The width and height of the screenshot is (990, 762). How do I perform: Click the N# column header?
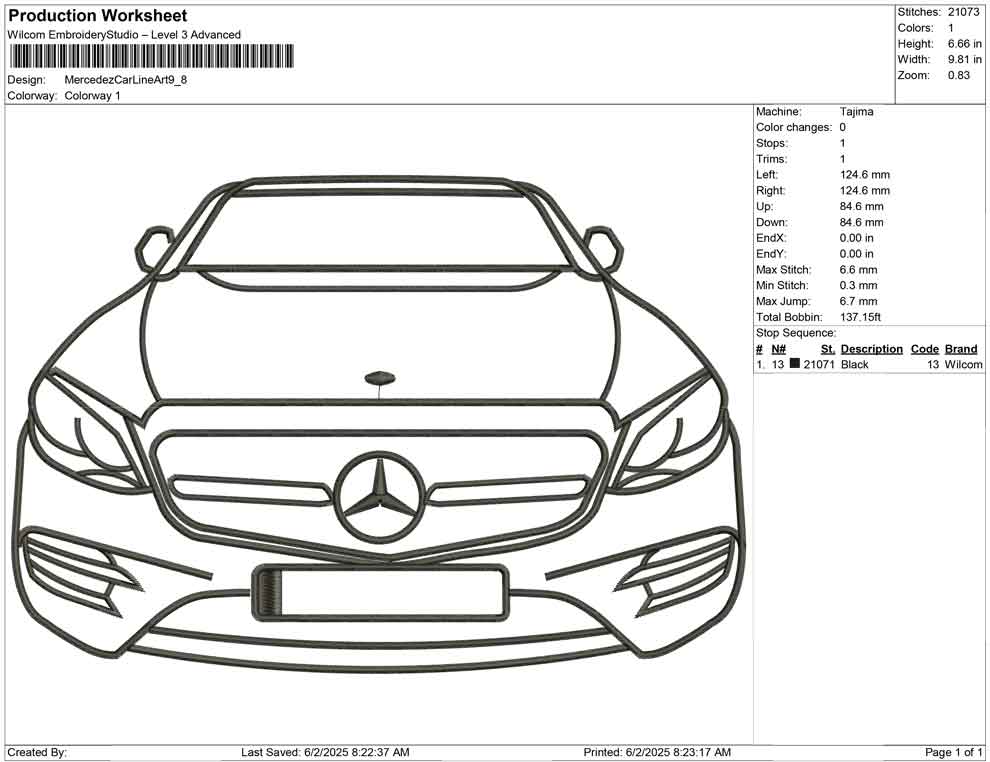tap(778, 349)
